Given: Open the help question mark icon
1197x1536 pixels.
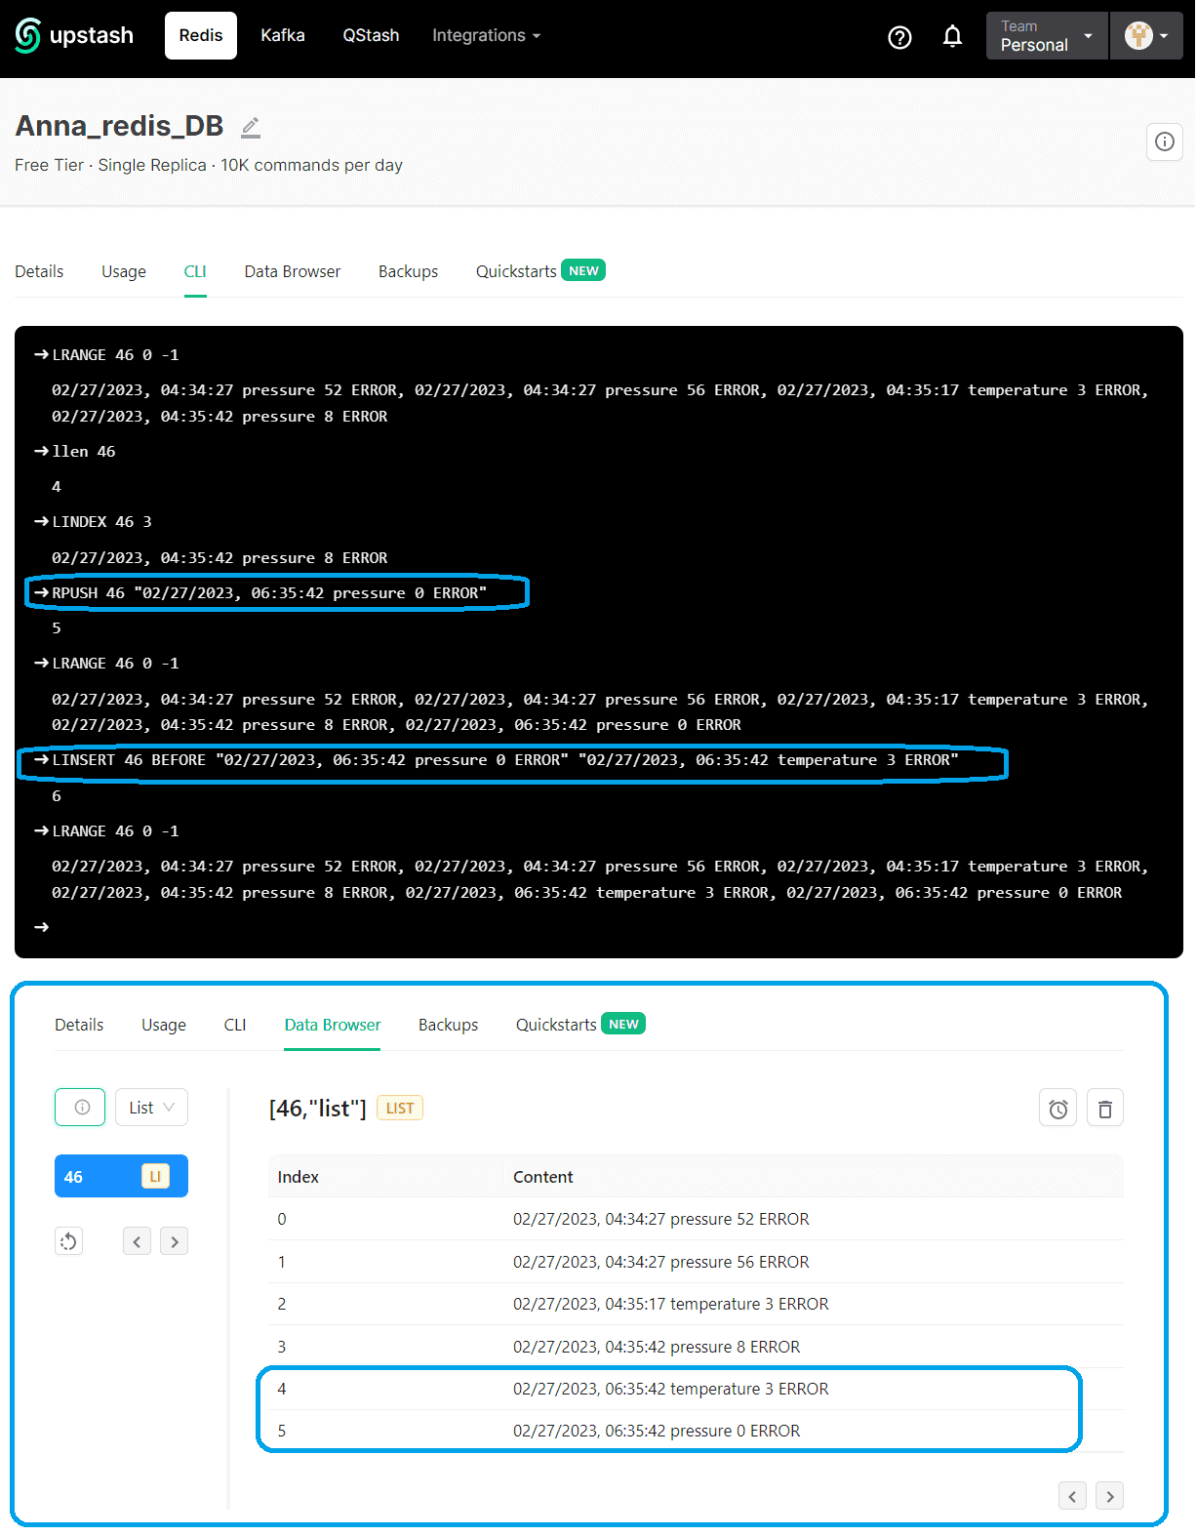Looking at the screenshot, I should (899, 36).
